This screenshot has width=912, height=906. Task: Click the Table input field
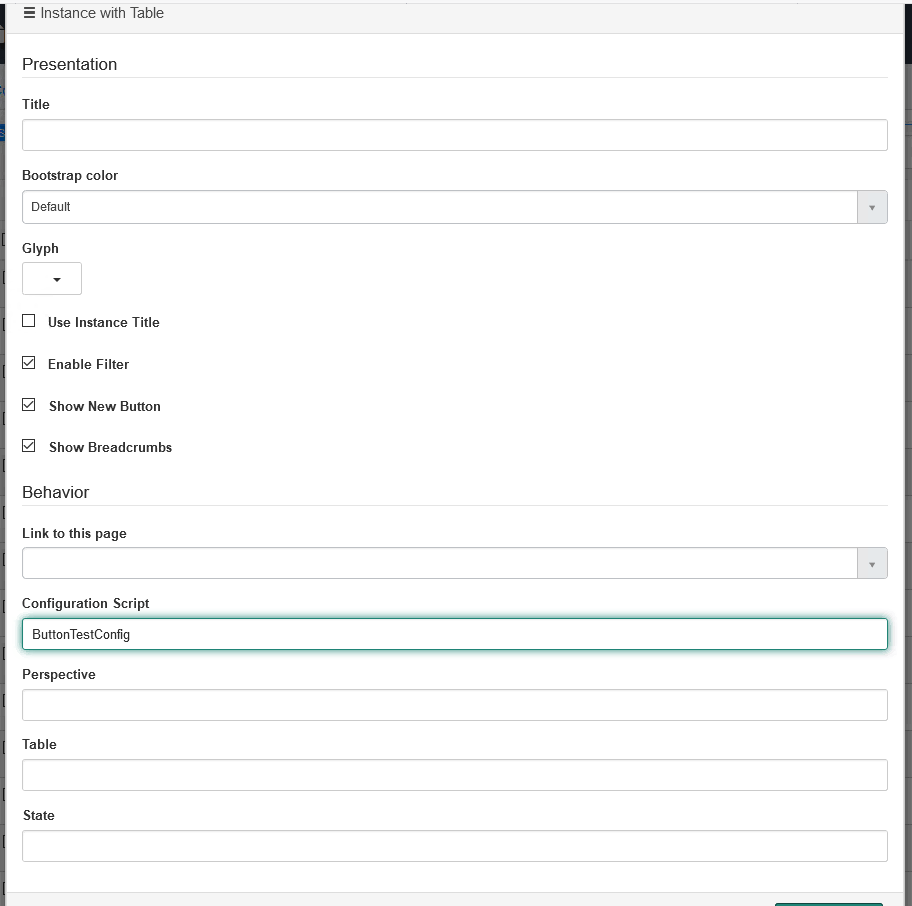pyautogui.click(x=455, y=774)
